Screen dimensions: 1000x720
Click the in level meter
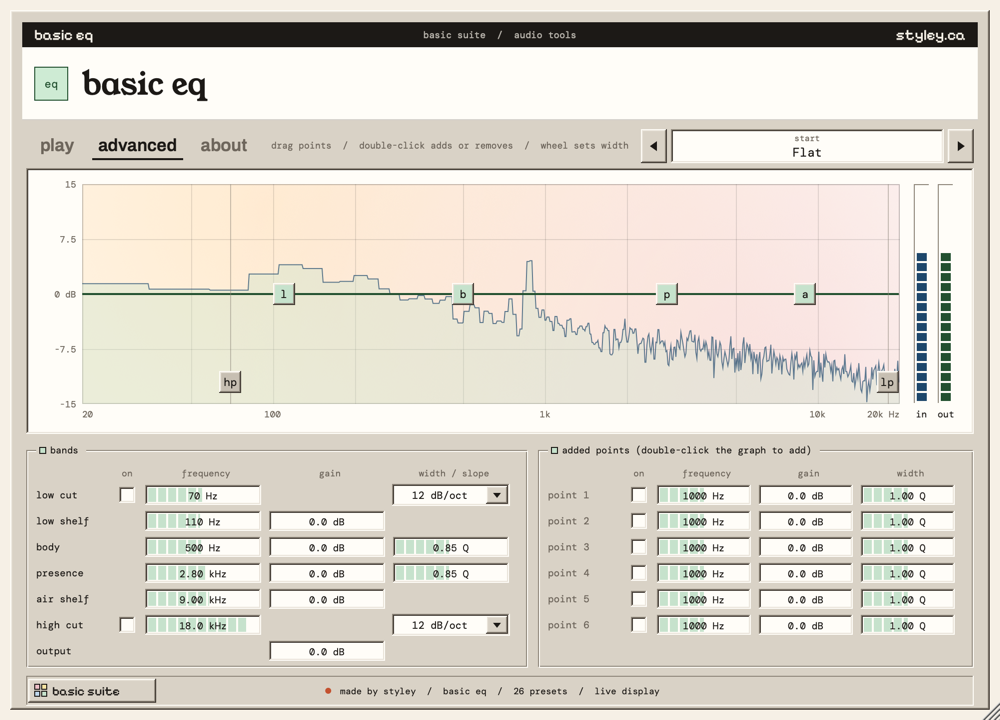922,293
